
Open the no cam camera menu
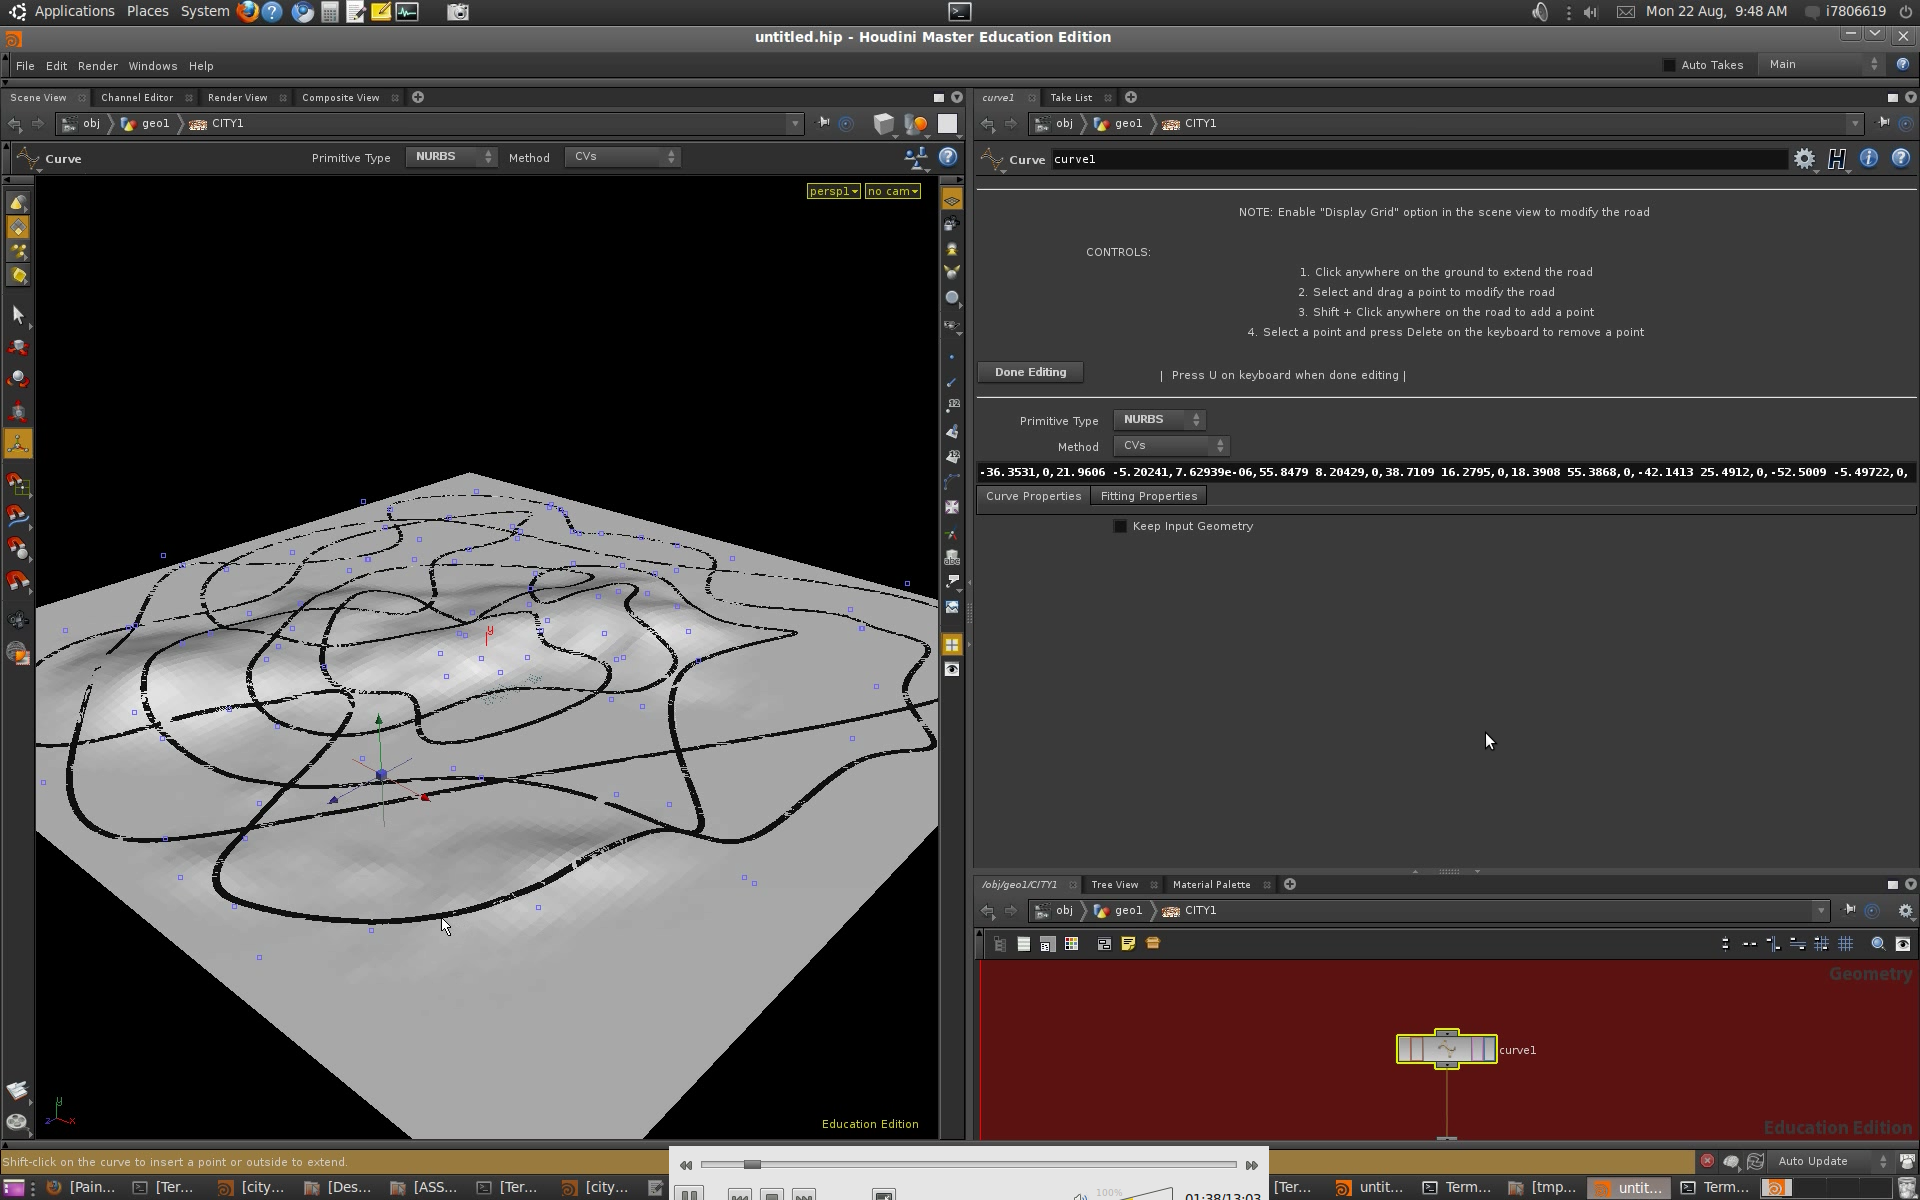pos(893,191)
